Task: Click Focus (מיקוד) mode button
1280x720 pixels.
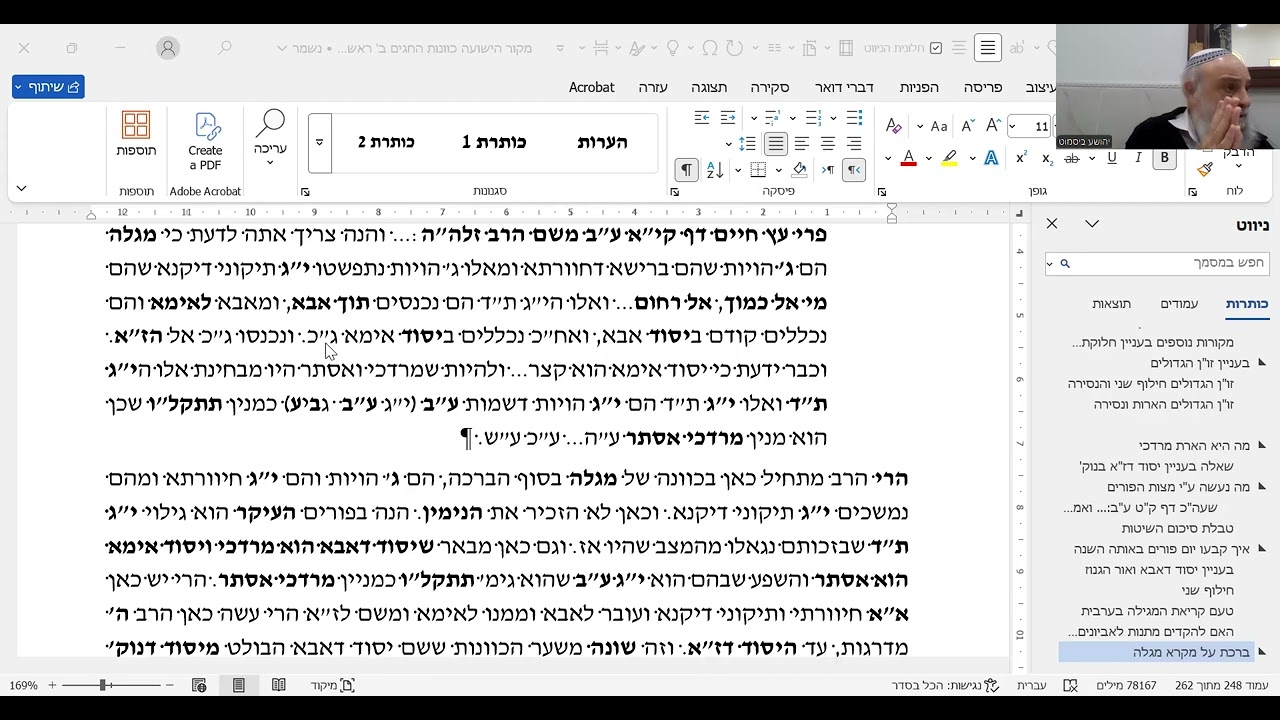Action: click(x=333, y=685)
